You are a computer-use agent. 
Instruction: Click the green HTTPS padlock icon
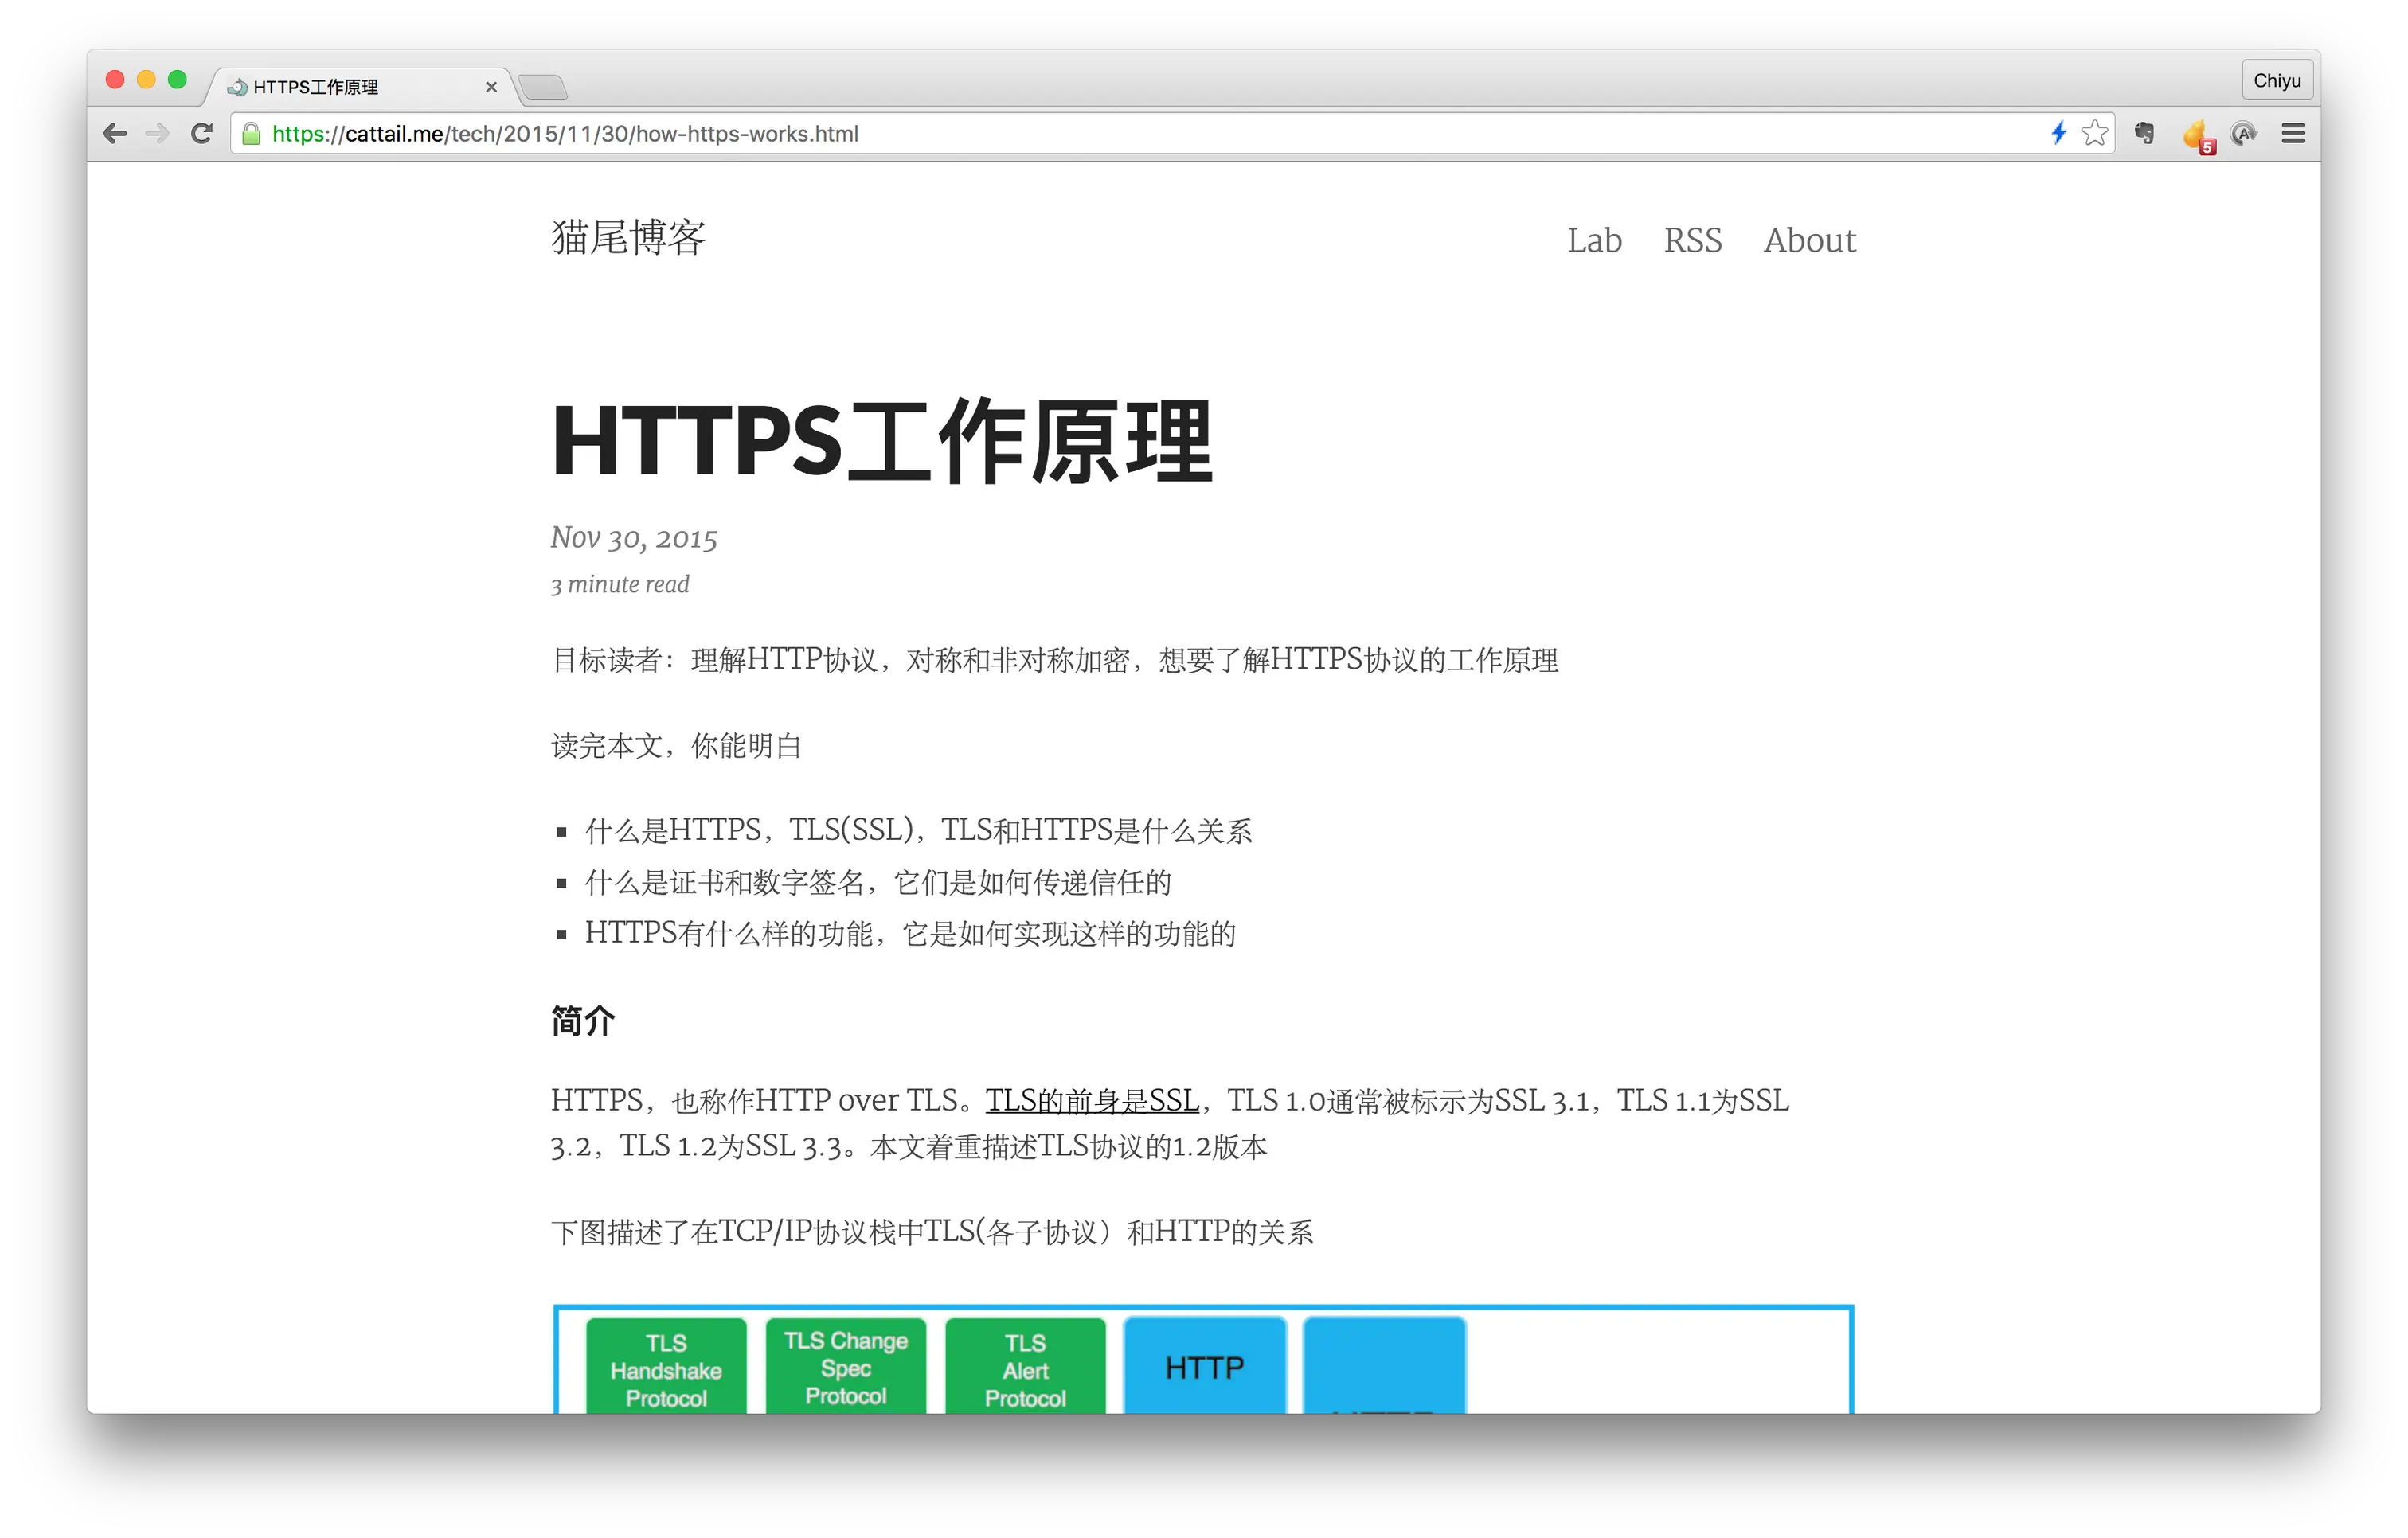[x=252, y=133]
